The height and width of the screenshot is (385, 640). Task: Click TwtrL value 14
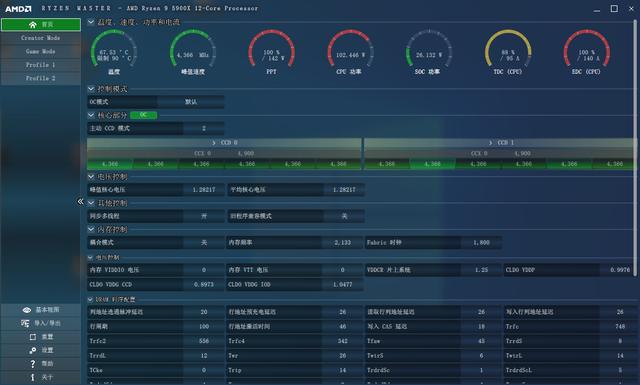pos(620,356)
